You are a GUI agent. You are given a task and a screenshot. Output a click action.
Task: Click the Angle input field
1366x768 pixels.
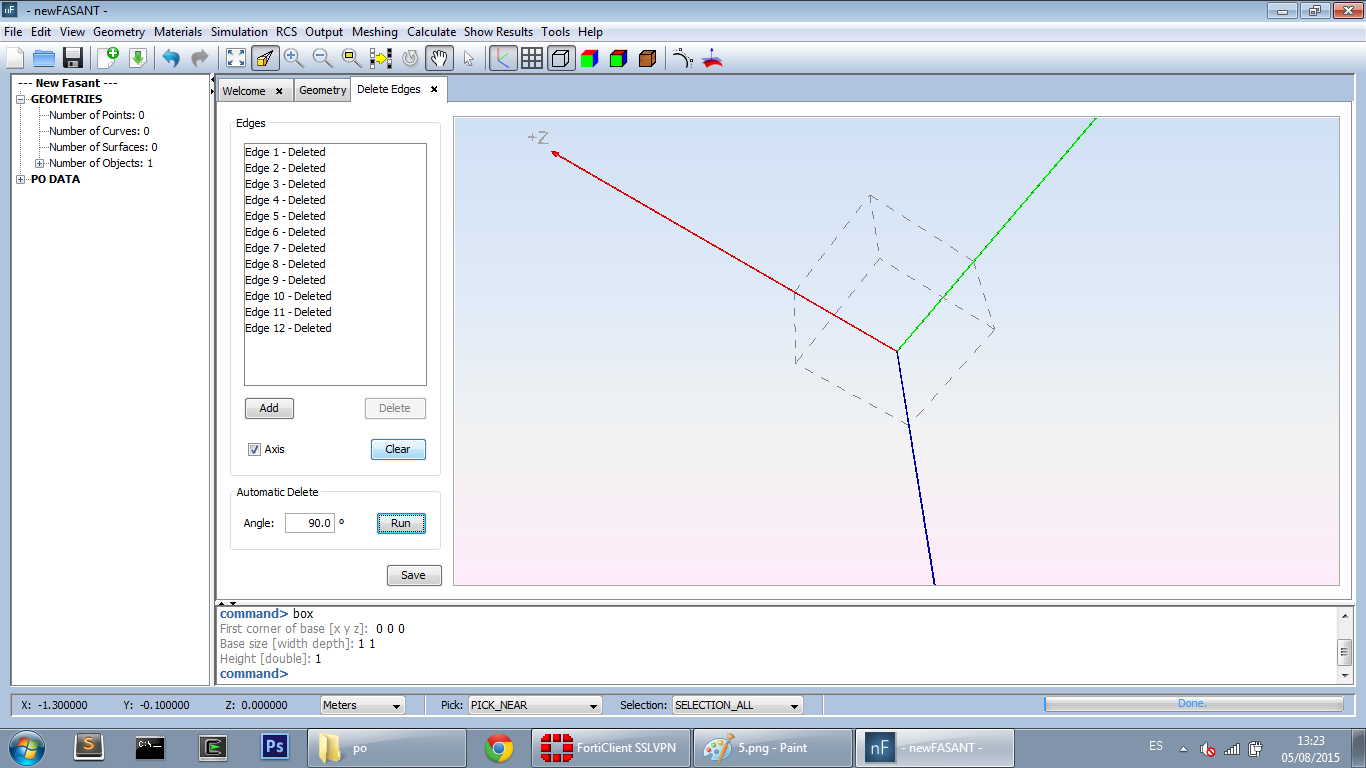pos(309,523)
